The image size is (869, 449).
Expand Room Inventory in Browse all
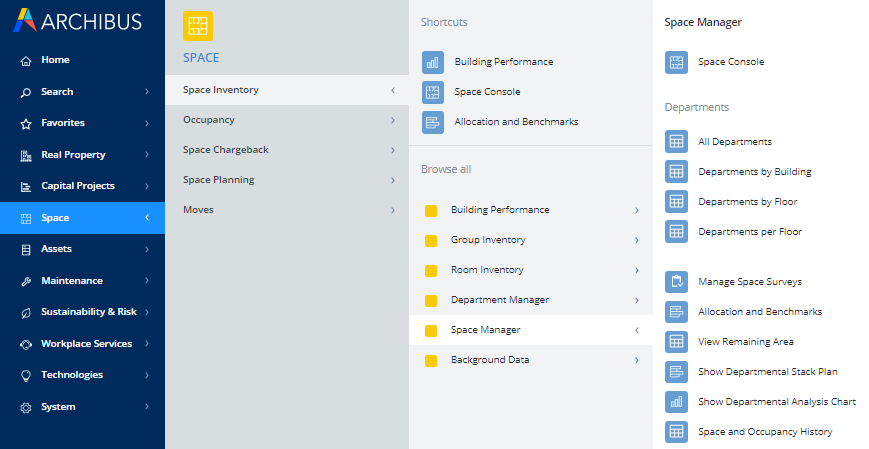coord(637,270)
